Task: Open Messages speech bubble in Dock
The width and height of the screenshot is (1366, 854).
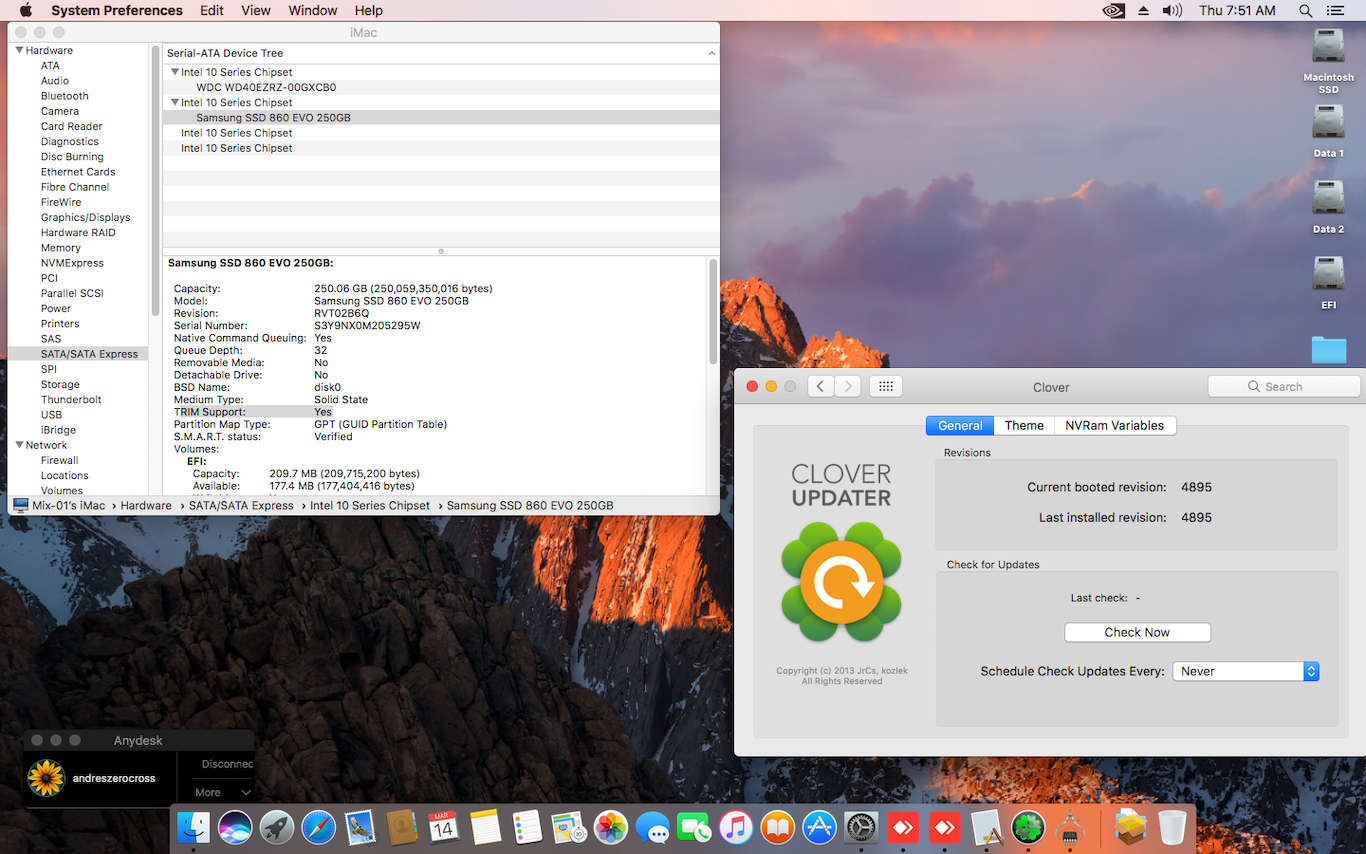Action: 652,827
